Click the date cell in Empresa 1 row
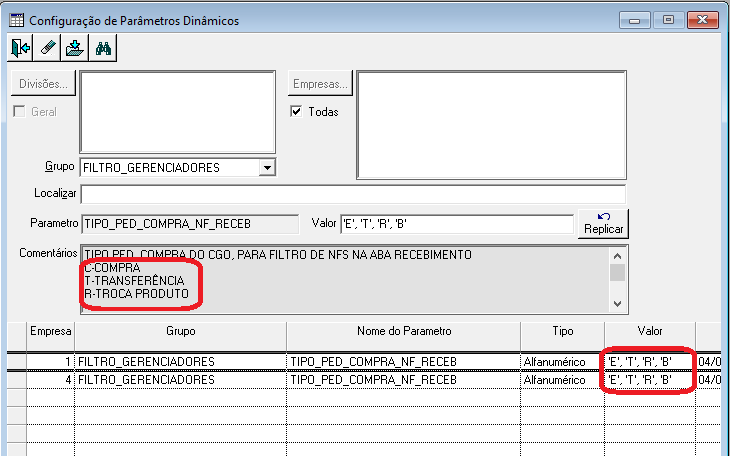Image resolution: width=730 pixels, height=456 pixels. click(x=709, y=362)
